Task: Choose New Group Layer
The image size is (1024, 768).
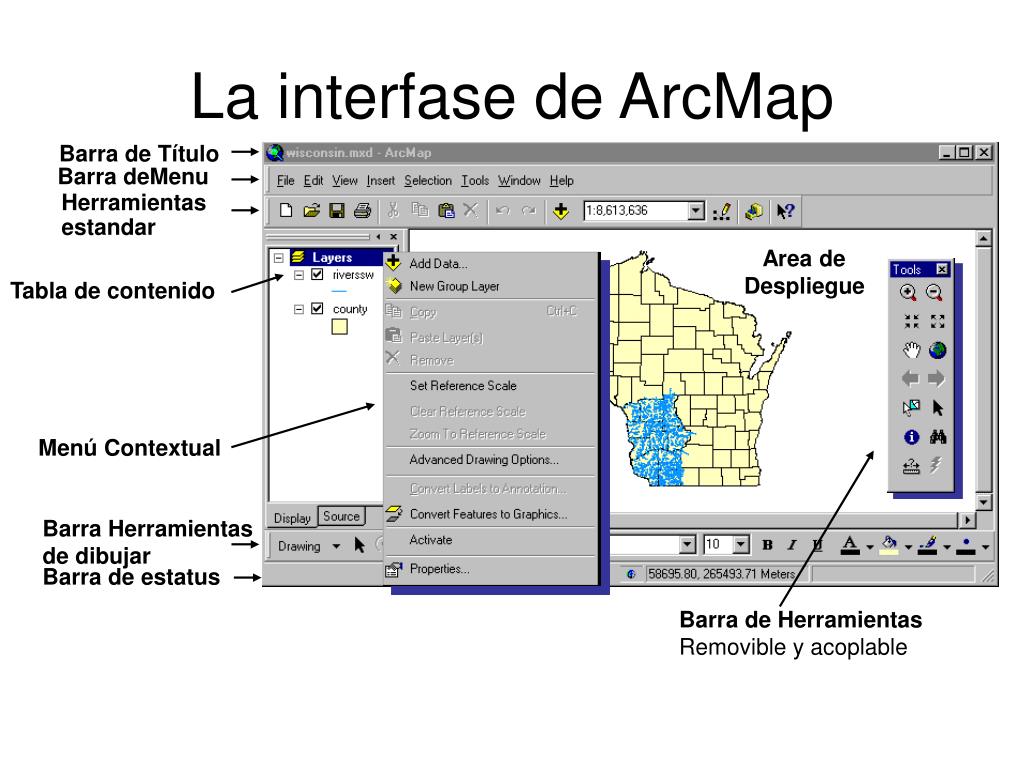Action: [x=491, y=286]
